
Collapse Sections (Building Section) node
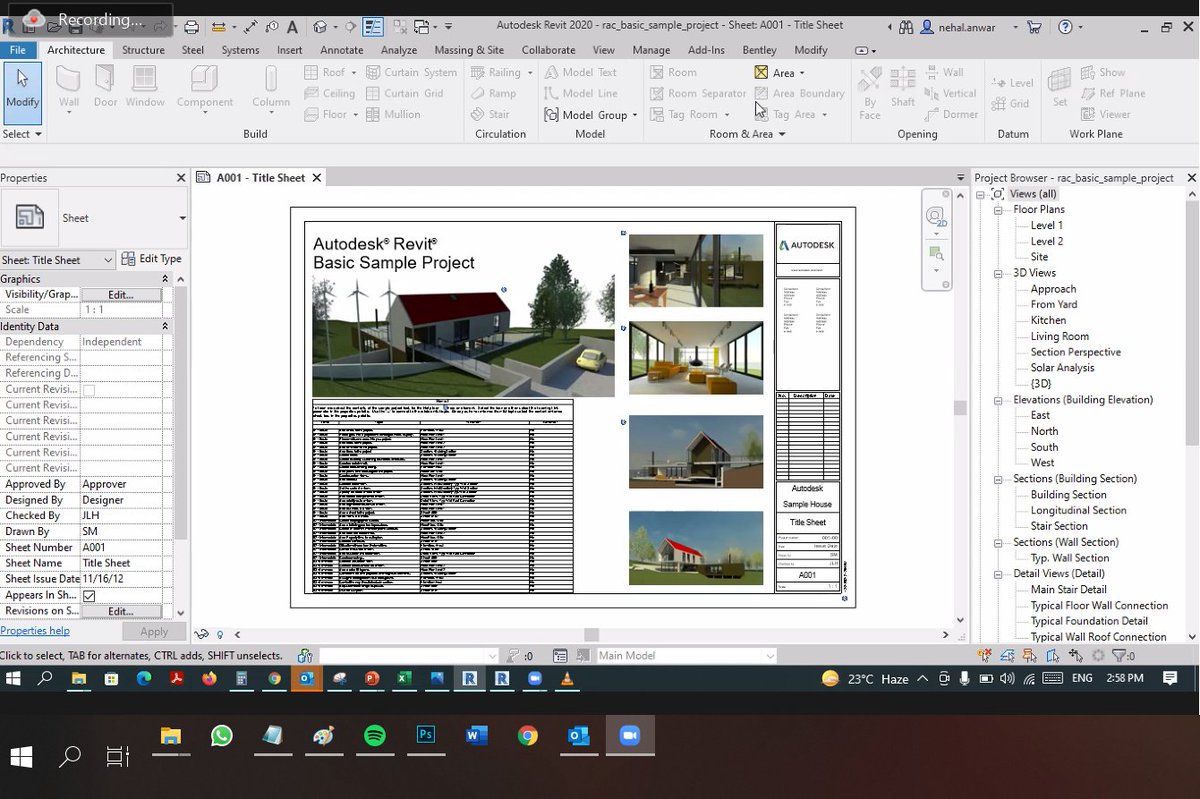pyautogui.click(x=998, y=479)
